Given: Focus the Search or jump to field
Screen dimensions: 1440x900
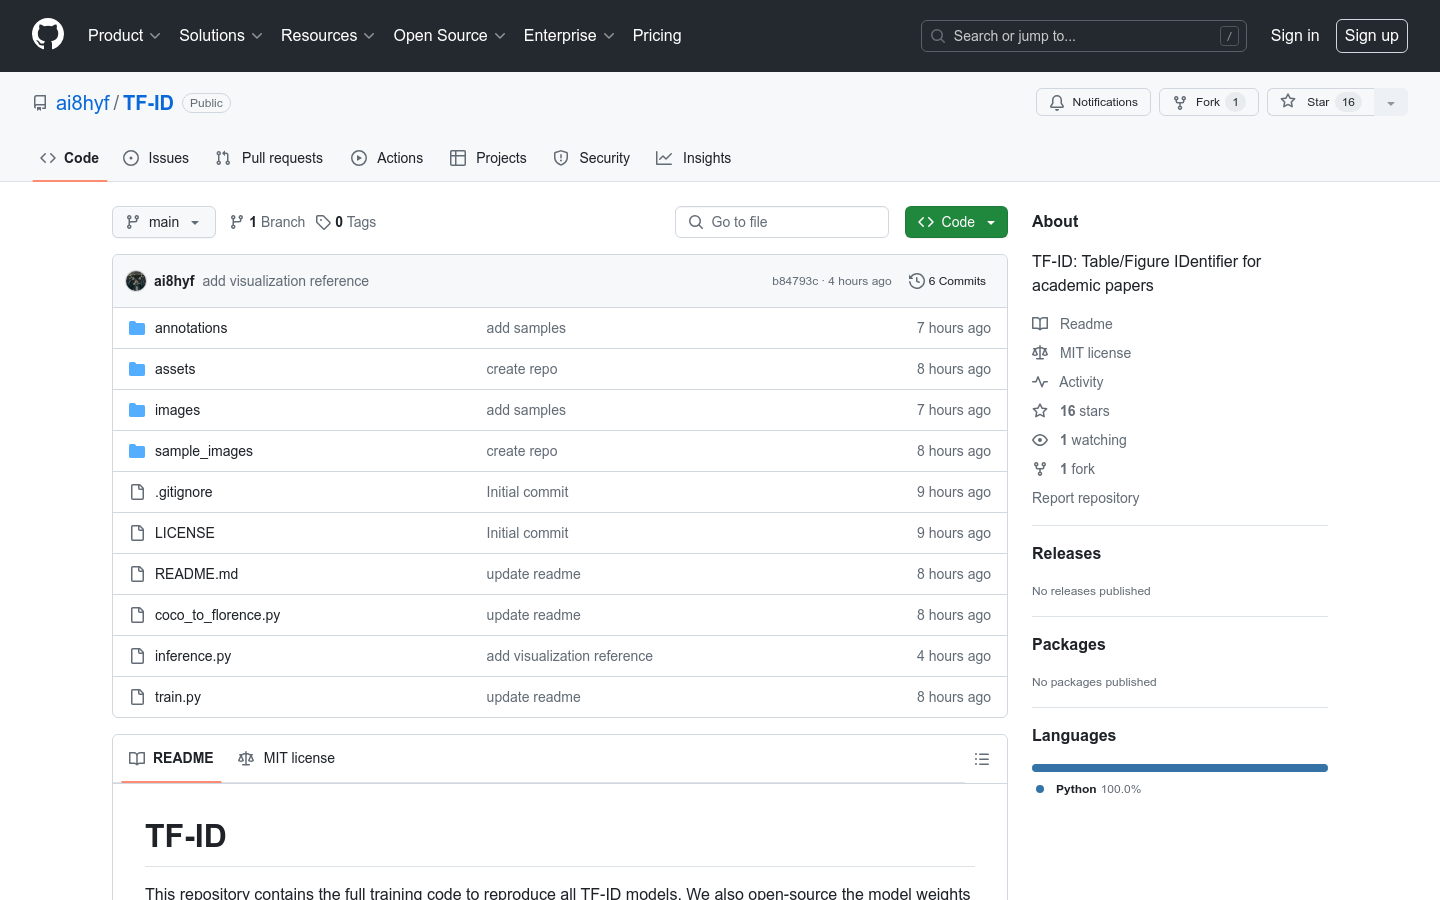Looking at the screenshot, I should 1084,36.
